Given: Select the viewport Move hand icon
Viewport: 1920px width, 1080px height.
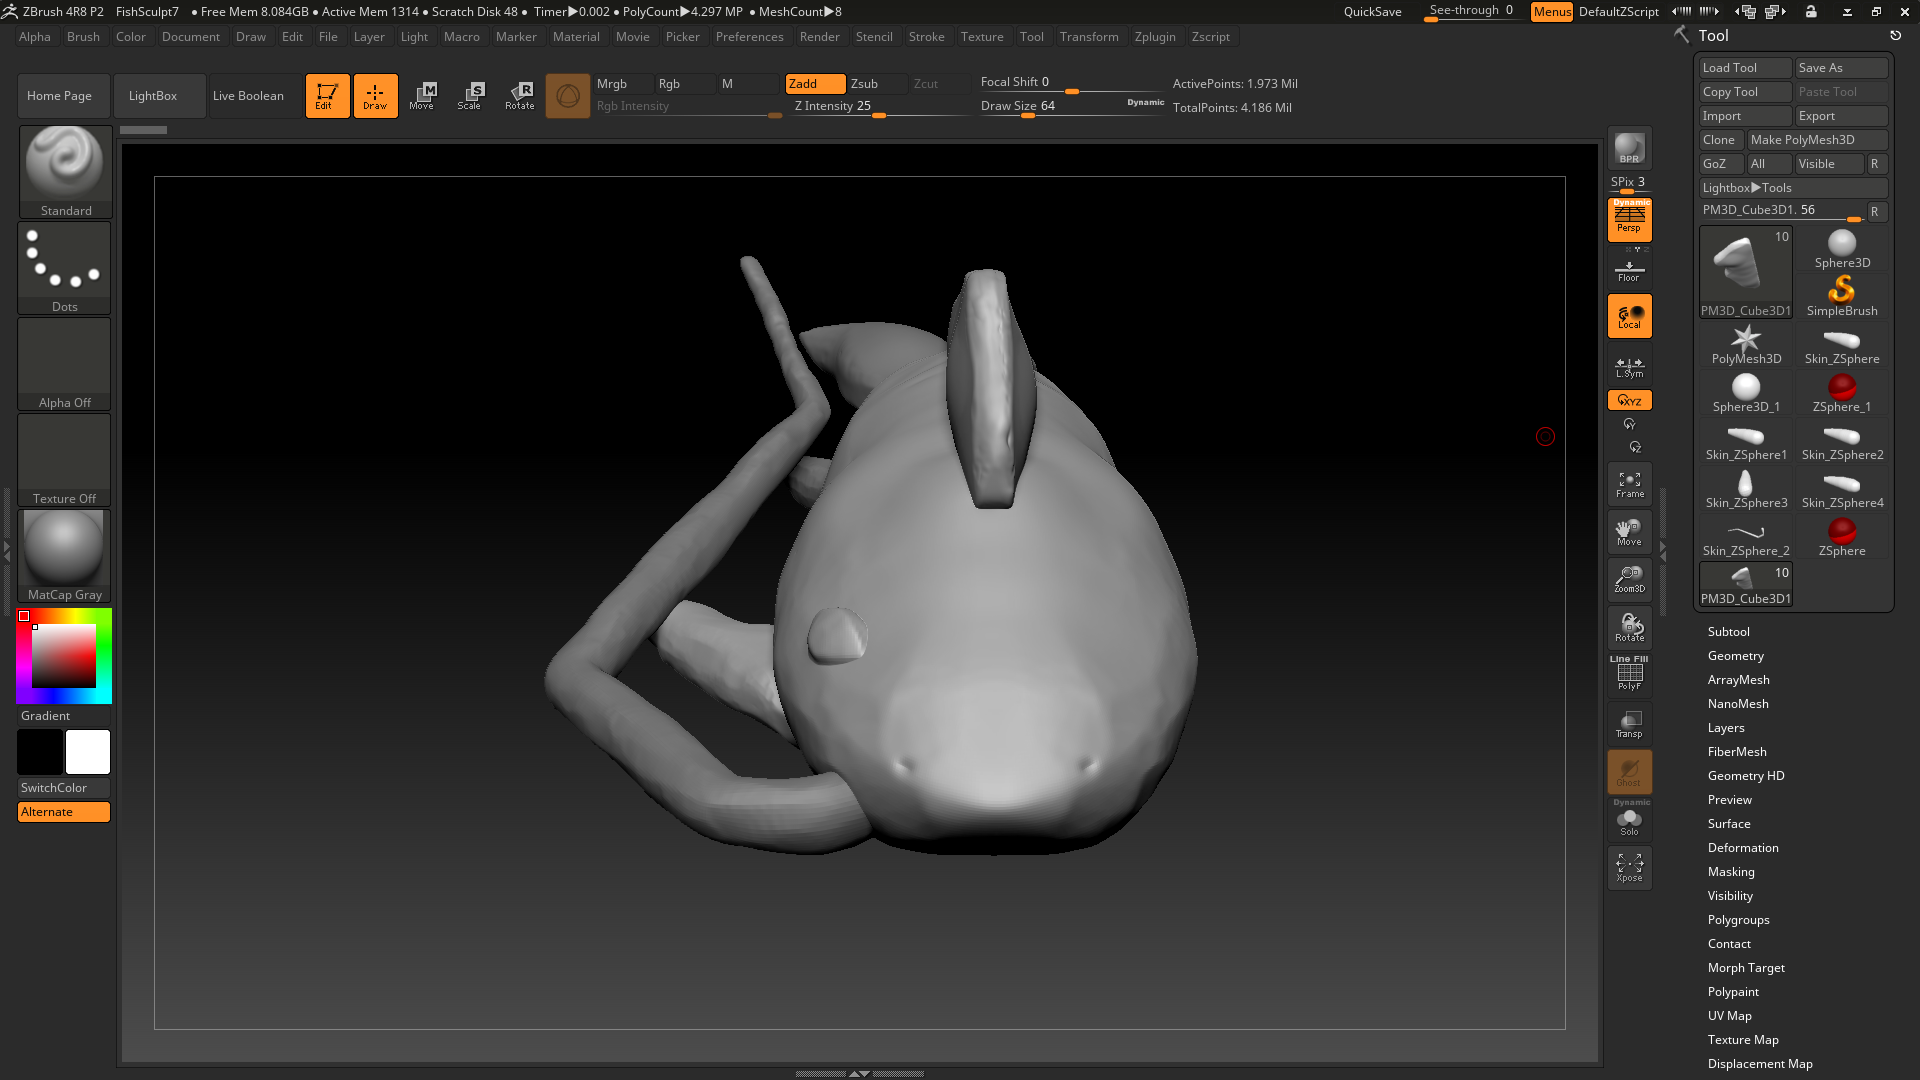Looking at the screenshot, I should 1629,532.
